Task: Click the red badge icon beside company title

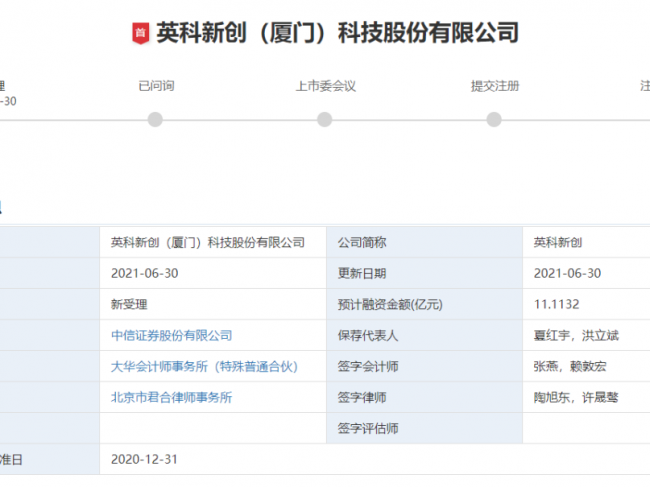Action: pos(141,33)
